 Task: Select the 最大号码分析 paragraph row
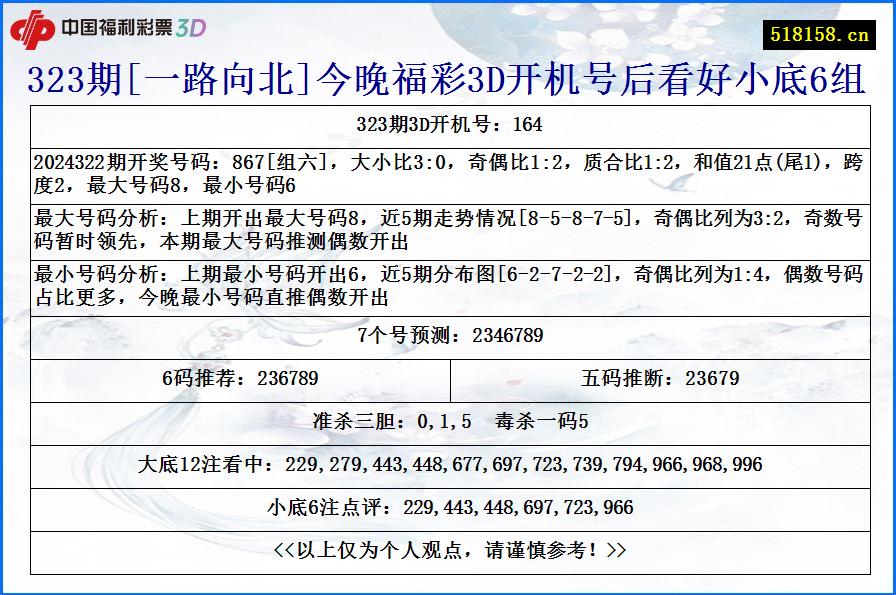[x=448, y=228]
